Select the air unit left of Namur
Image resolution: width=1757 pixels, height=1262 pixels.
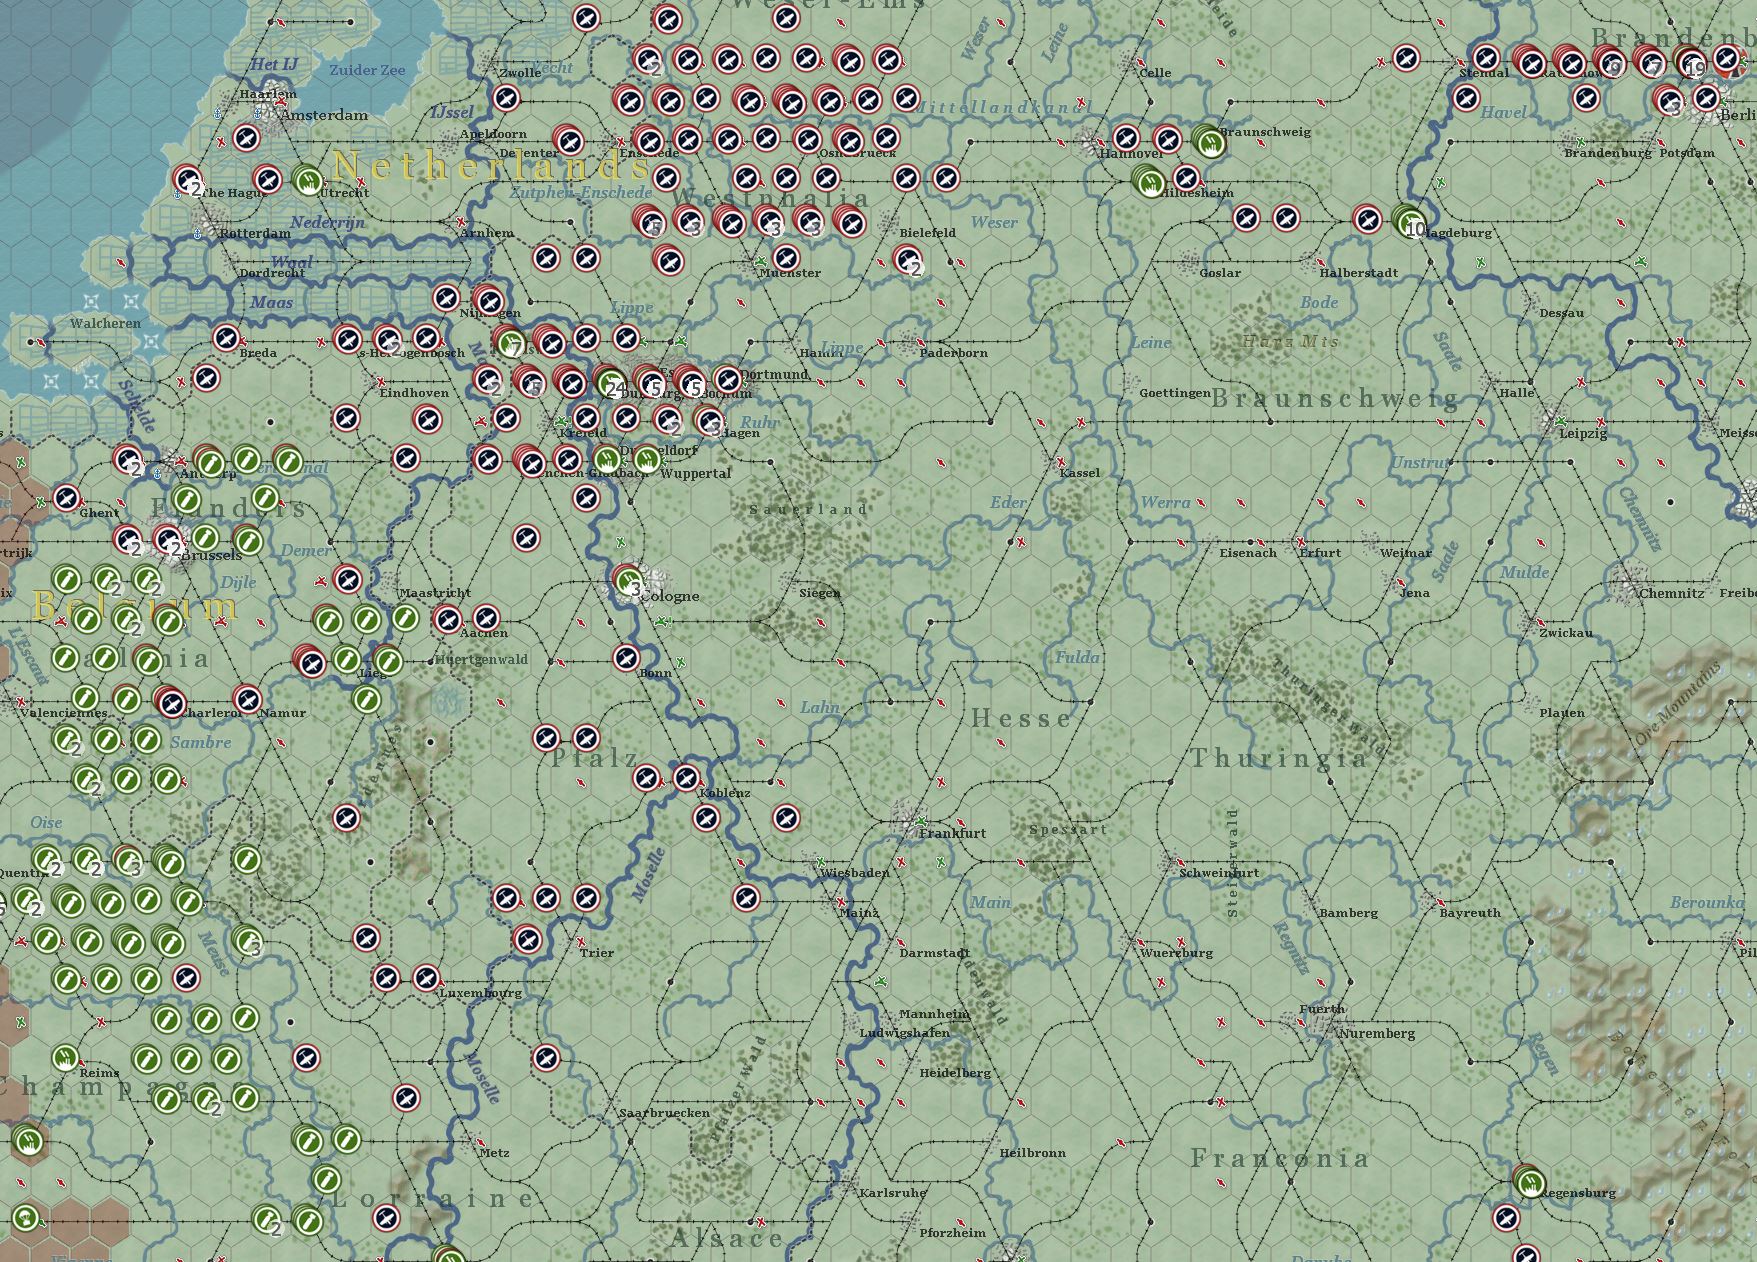(247, 698)
